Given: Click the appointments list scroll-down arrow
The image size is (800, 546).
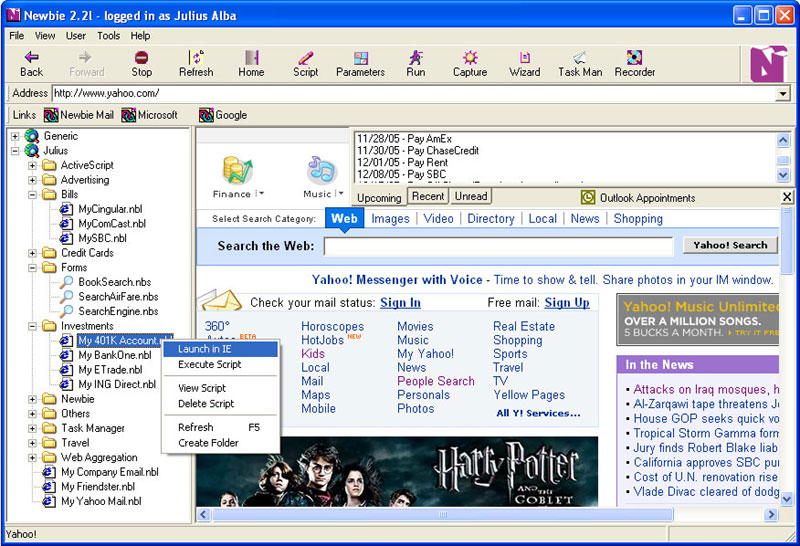Looking at the screenshot, I should (x=783, y=175).
